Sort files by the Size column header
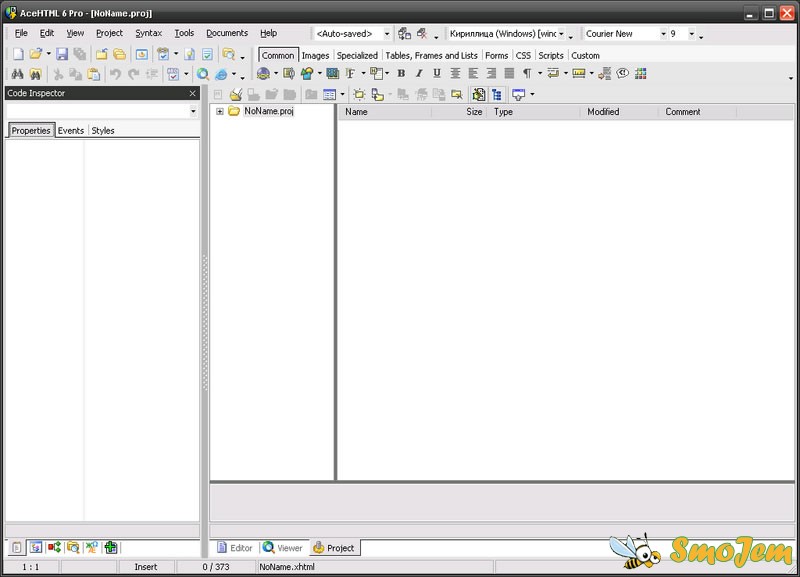The width and height of the screenshot is (800, 577). point(459,112)
